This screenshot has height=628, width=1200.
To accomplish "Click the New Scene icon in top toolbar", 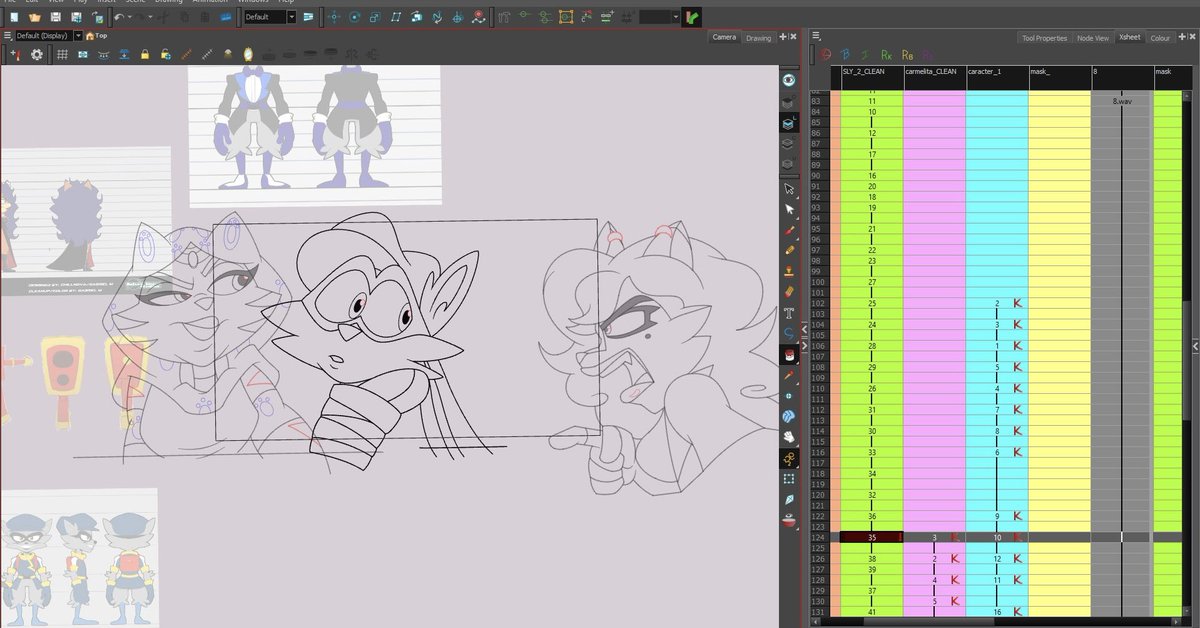I will 15,17.
